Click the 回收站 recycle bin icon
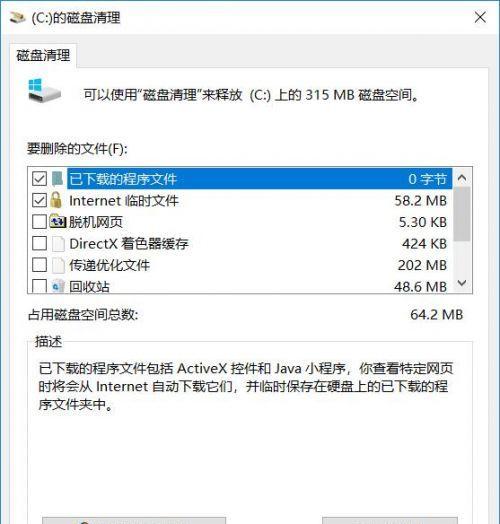The height and width of the screenshot is (524, 500). (x=58, y=286)
